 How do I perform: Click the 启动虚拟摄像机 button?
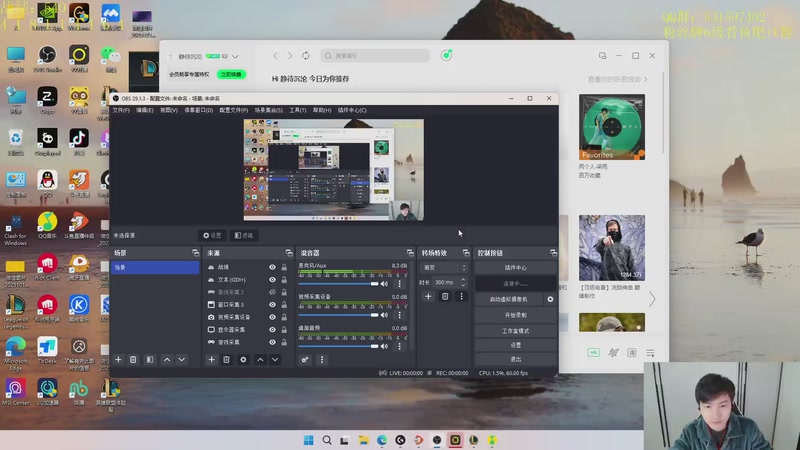click(509, 299)
